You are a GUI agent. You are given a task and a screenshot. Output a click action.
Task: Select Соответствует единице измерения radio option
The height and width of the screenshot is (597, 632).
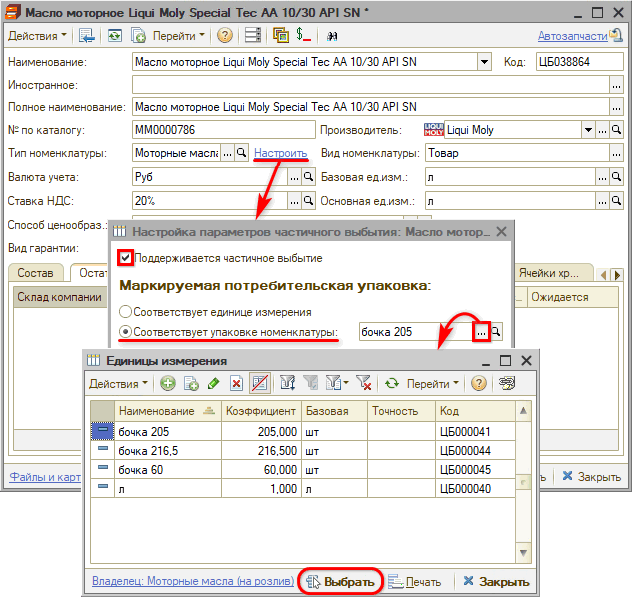pos(125,311)
